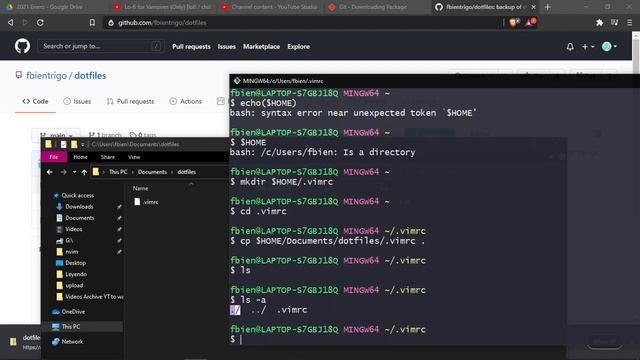Open Desktop in the navigation pane

coord(71,263)
